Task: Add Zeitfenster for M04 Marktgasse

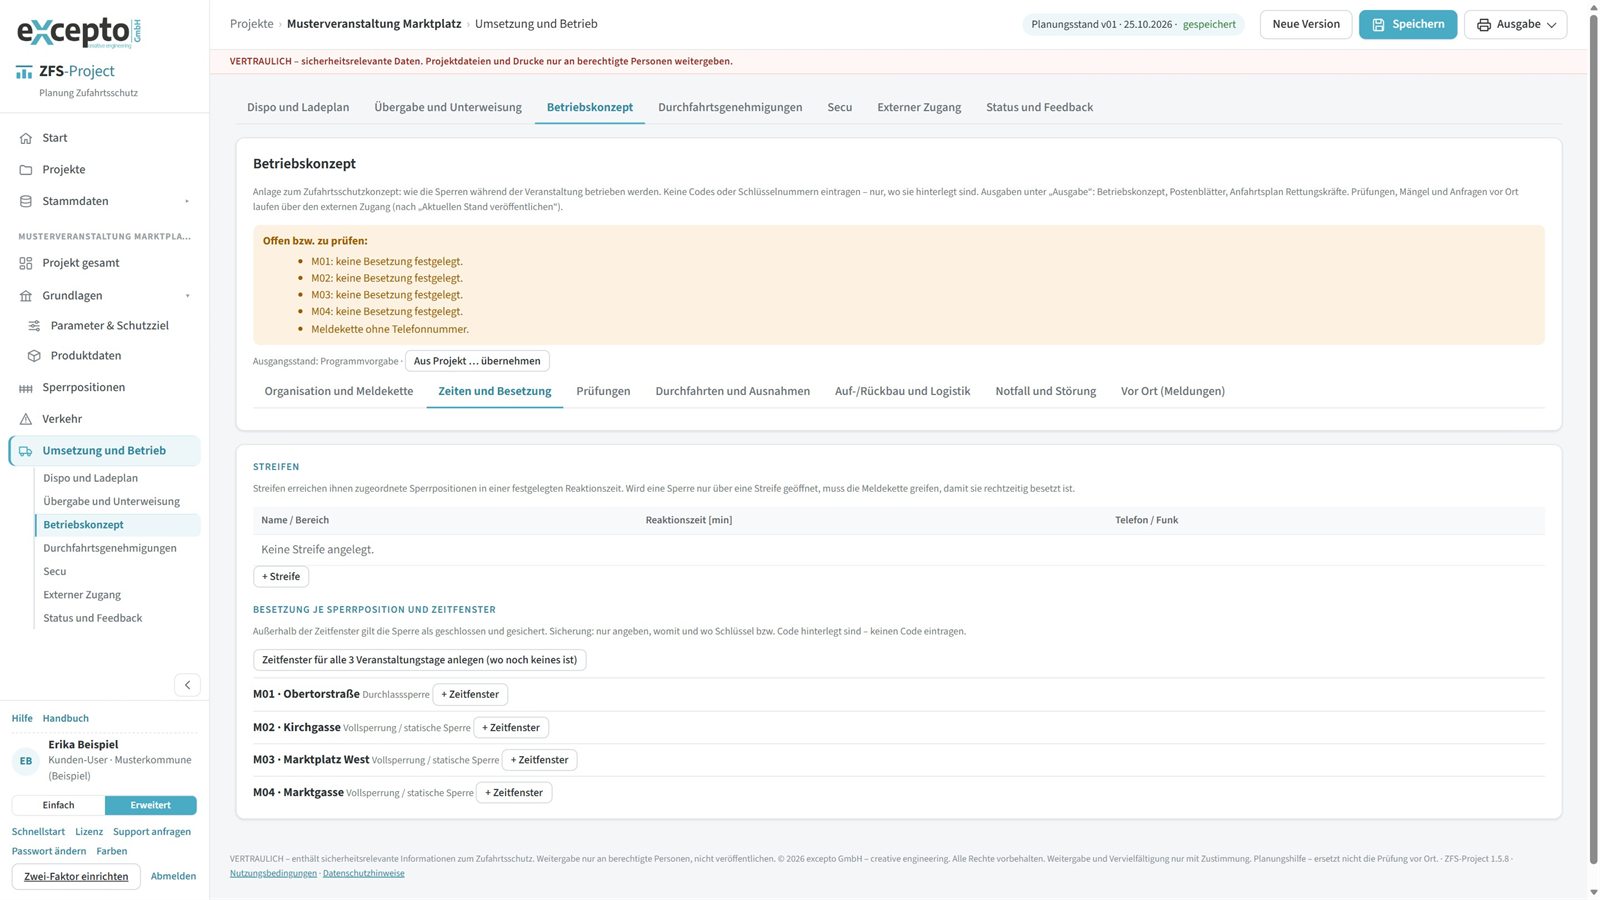Action: [x=514, y=793]
